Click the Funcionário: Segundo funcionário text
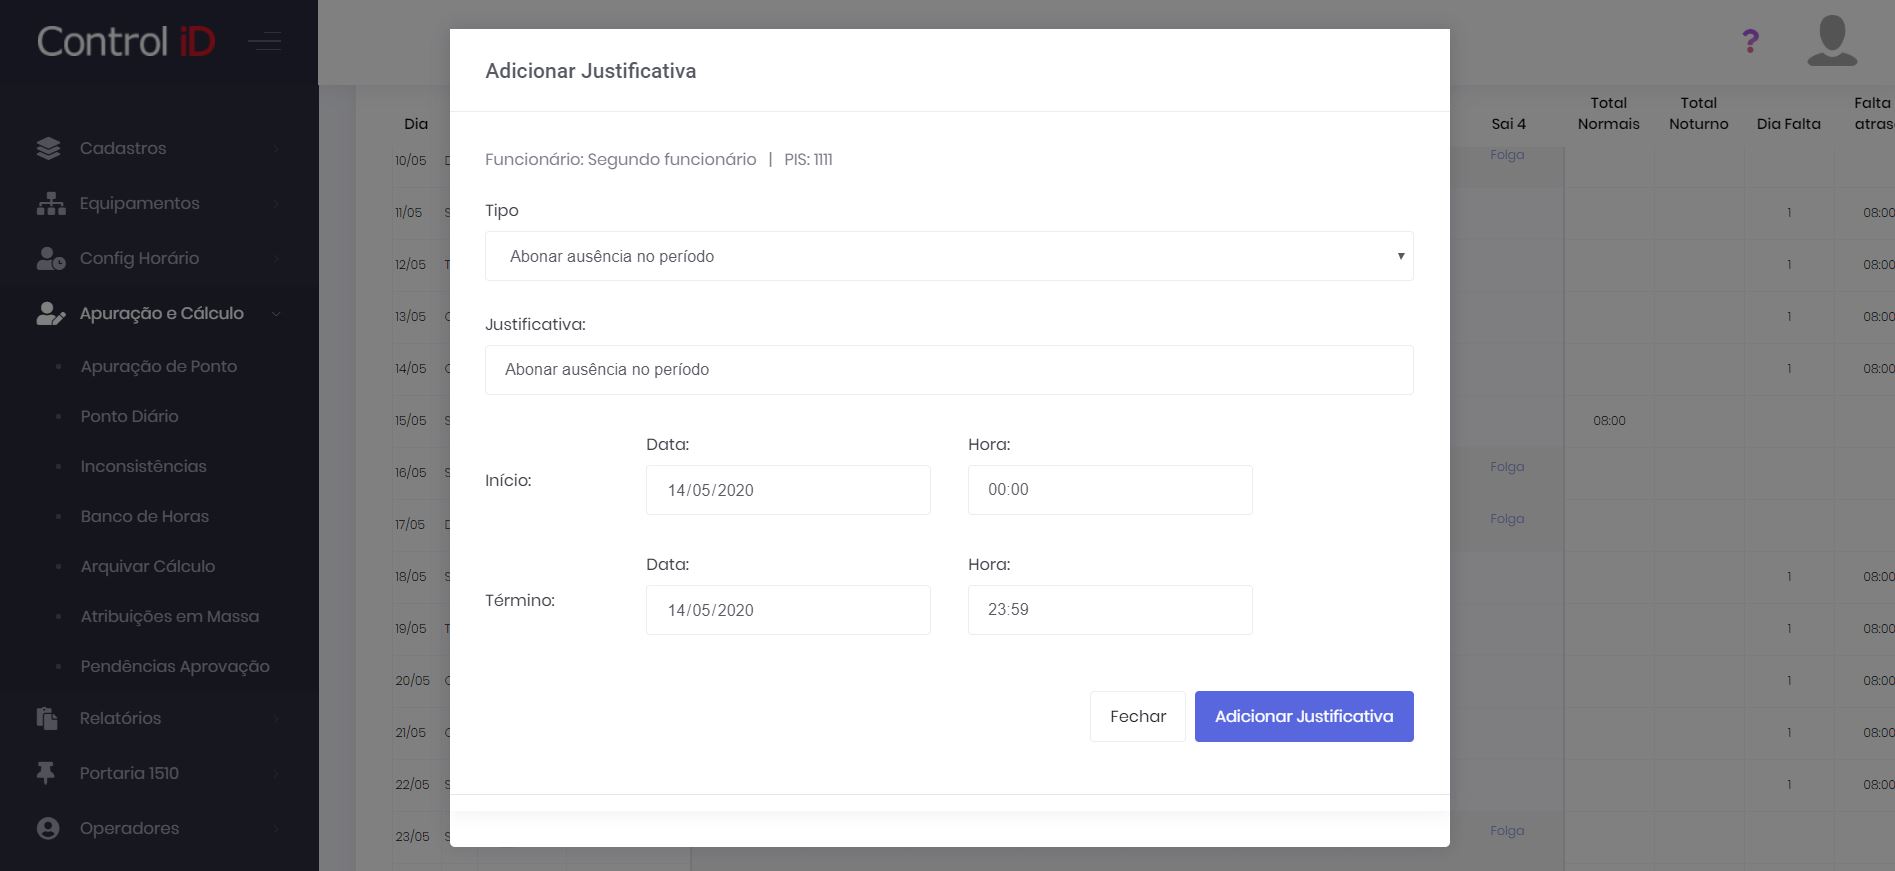 621,160
